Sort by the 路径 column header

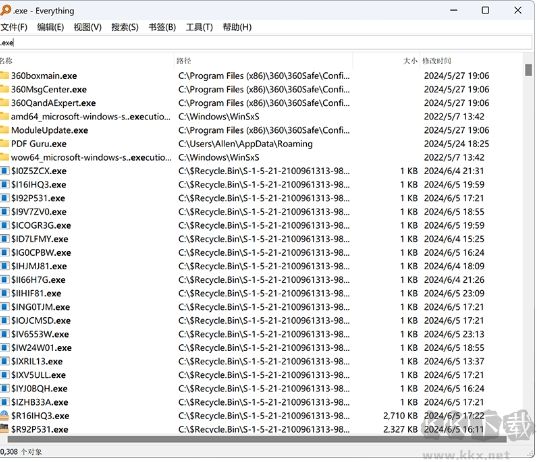[184, 61]
